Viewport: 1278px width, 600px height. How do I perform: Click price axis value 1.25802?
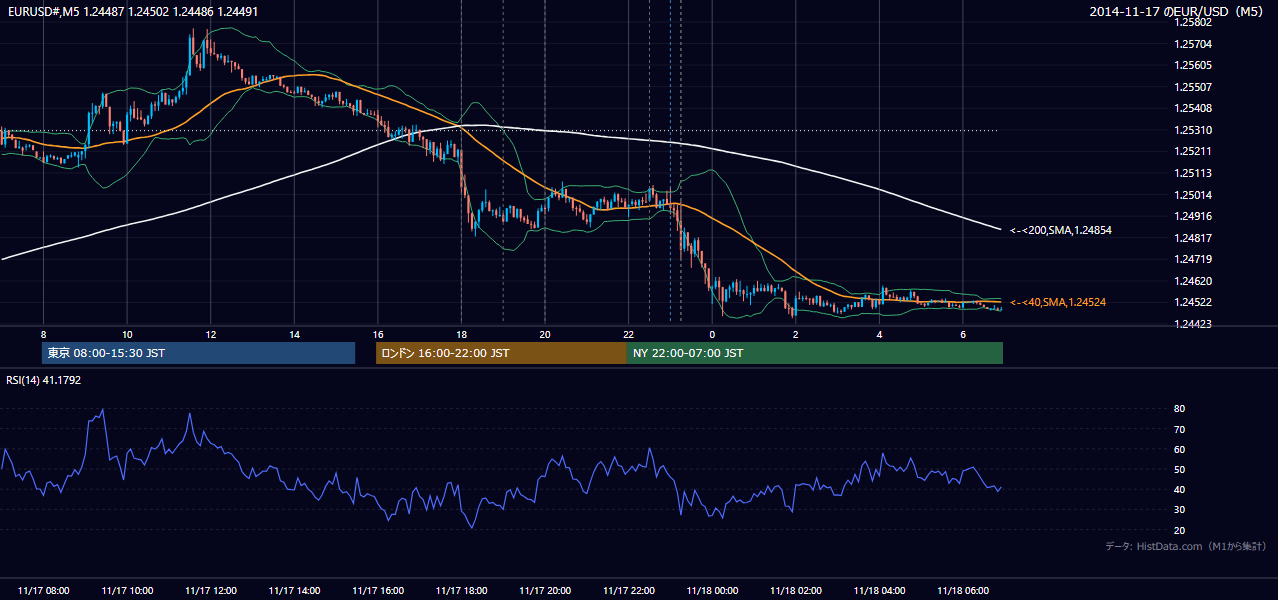click(1194, 22)
